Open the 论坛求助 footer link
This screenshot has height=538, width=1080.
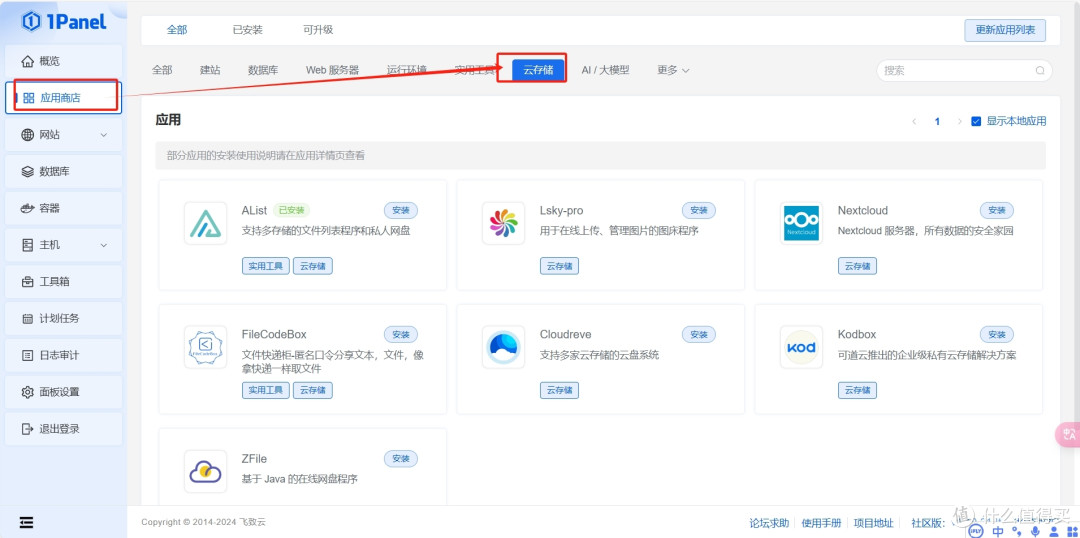click(769, 524)
